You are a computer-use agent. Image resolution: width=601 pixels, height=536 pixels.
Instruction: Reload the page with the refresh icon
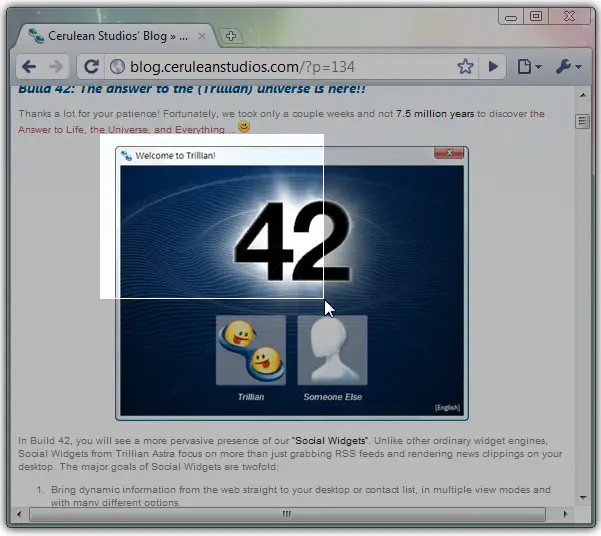91,67
